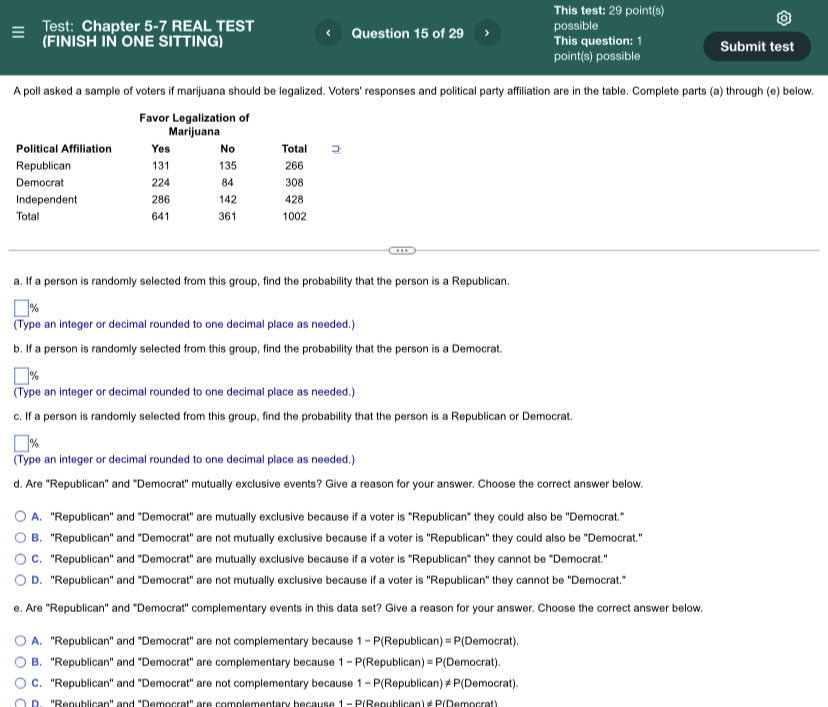Image resolution: width=828 pixels, height=707 pixels.
Task: Select option B for part e
Action: tap(20, 662)
